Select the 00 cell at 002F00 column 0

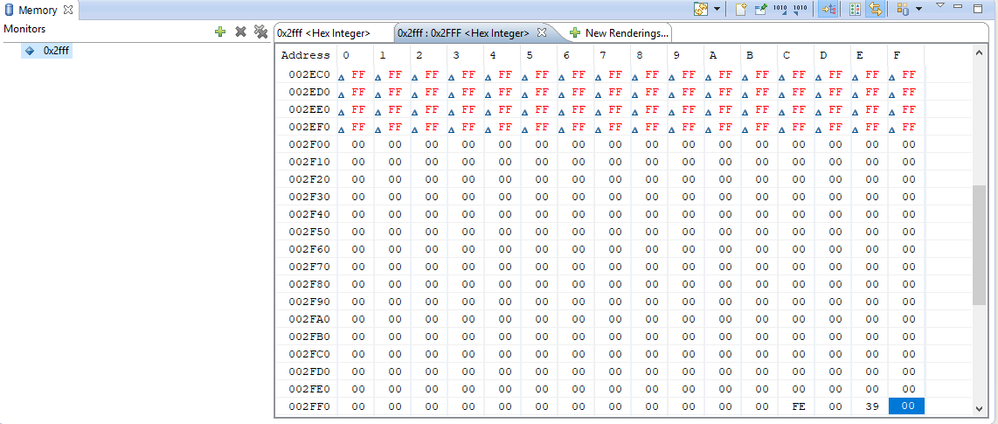(x=355, y=145)
